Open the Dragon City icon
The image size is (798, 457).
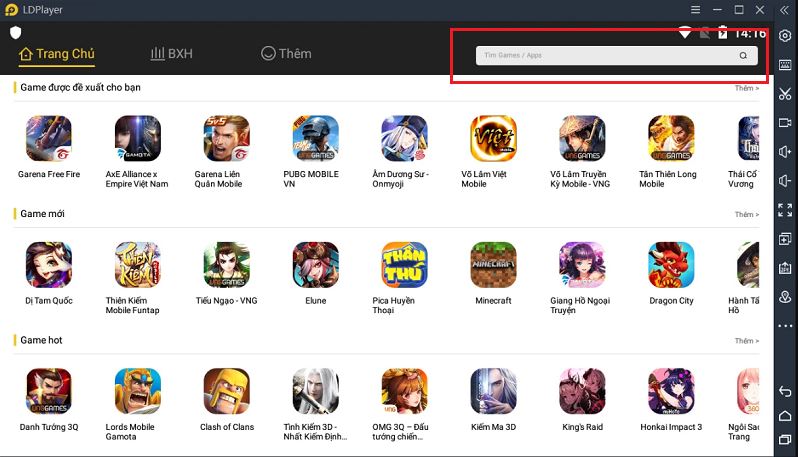(x=671, y=265)
